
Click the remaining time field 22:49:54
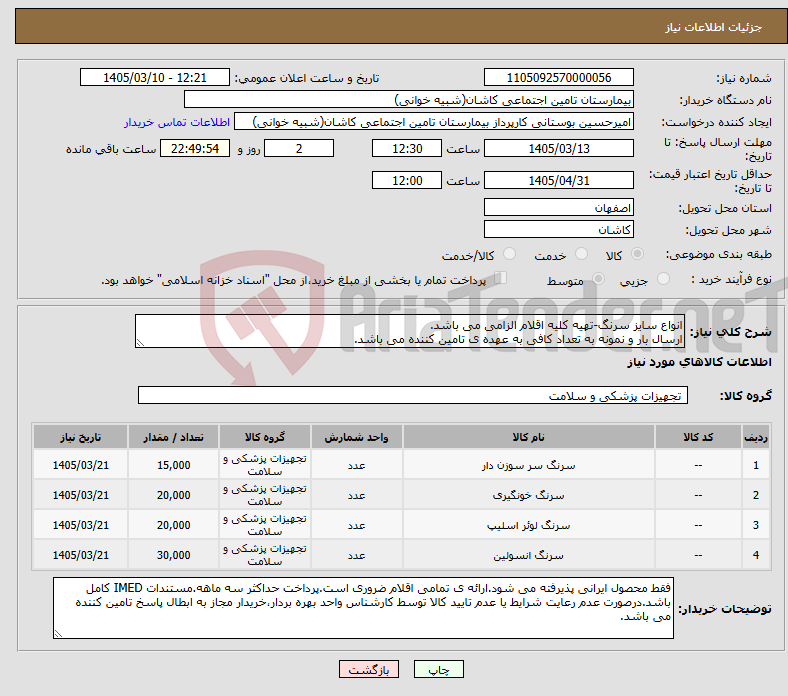tap(194, 148)
